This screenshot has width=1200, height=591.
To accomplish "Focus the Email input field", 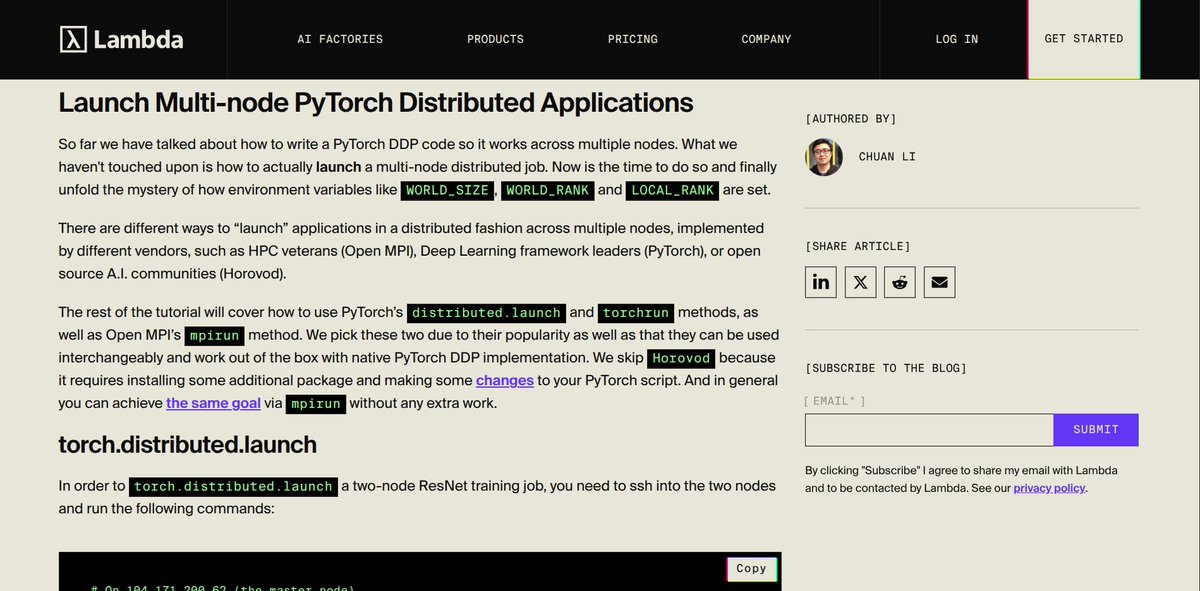I will [929, 430].
